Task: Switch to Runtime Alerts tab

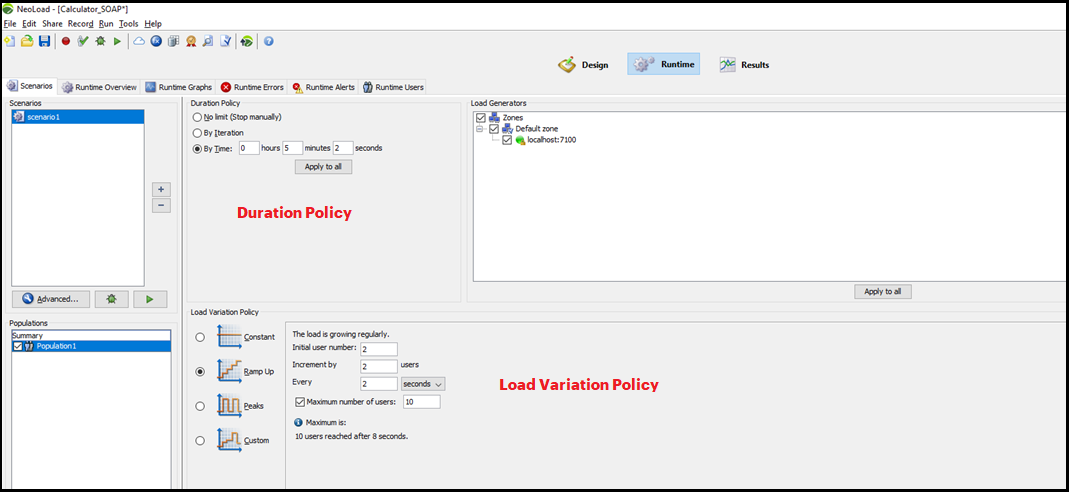Action: (x=324, y=87)
